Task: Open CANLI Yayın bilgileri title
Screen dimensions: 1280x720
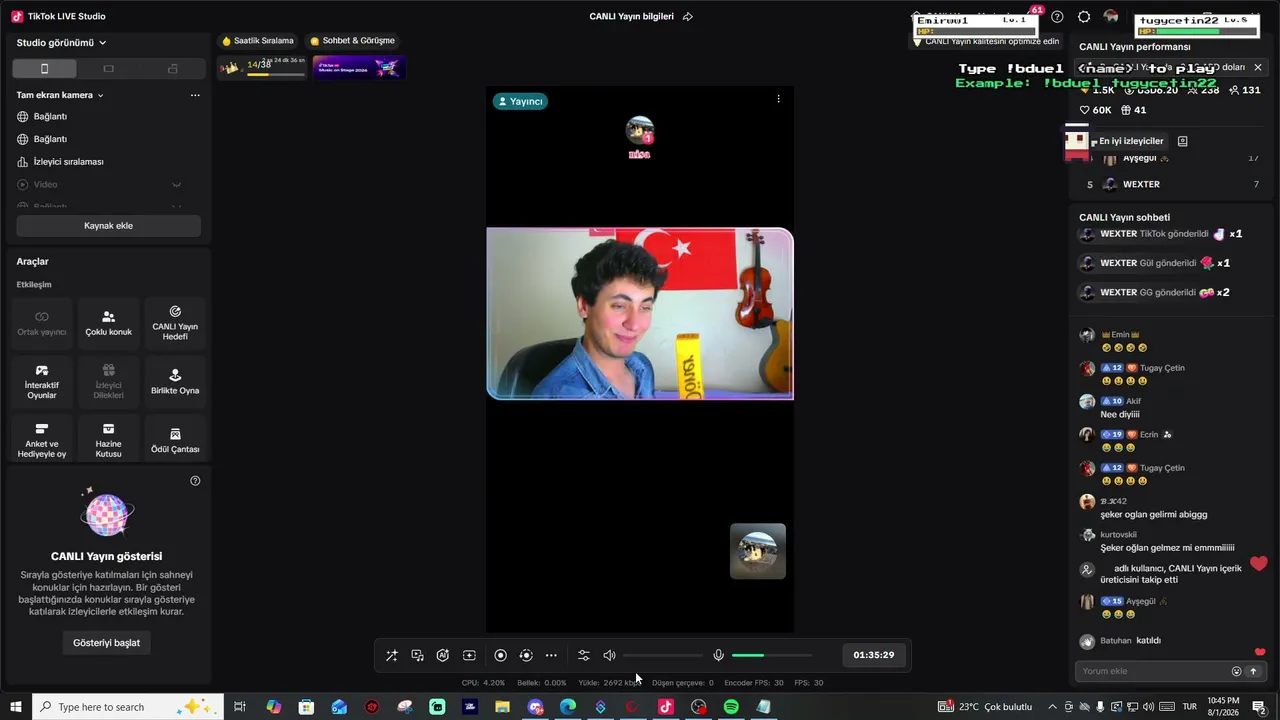Action: 631,16
